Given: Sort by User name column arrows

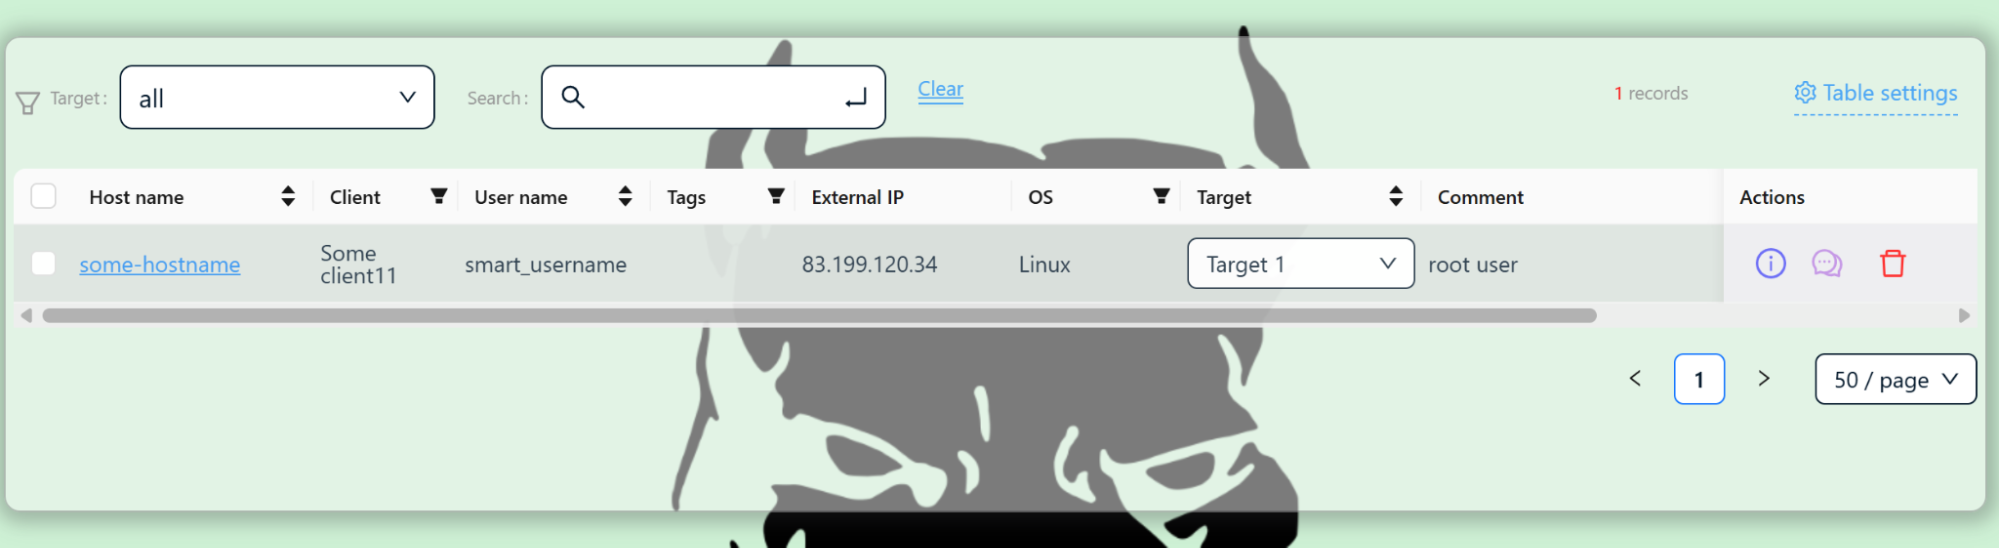Looking at the screenshot, I should (625, 196).
